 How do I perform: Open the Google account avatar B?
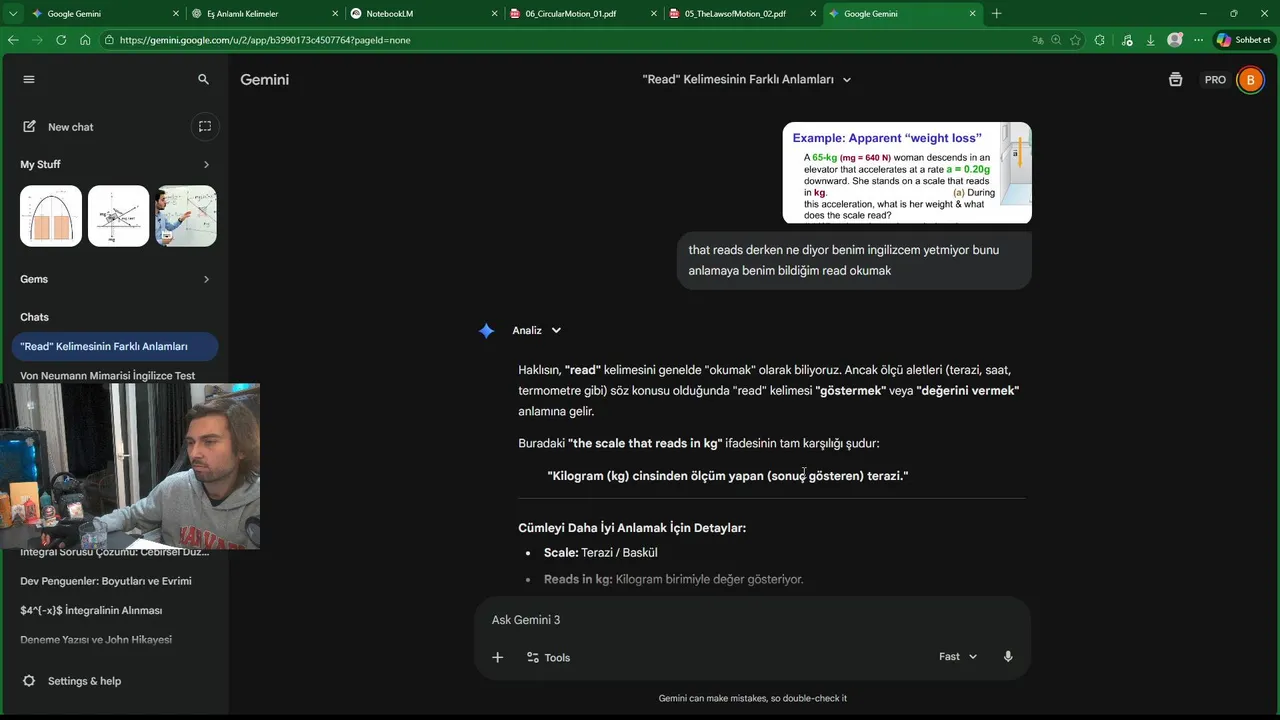[x=1250, y=80]
